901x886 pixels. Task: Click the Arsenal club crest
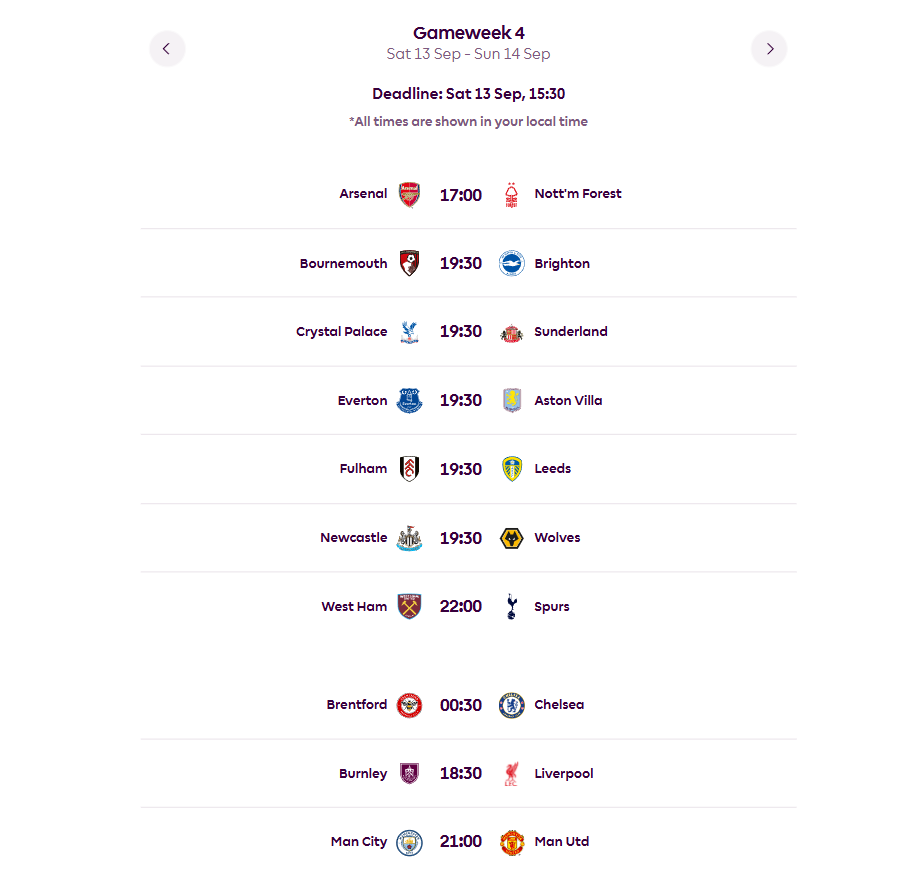(409, 194)
